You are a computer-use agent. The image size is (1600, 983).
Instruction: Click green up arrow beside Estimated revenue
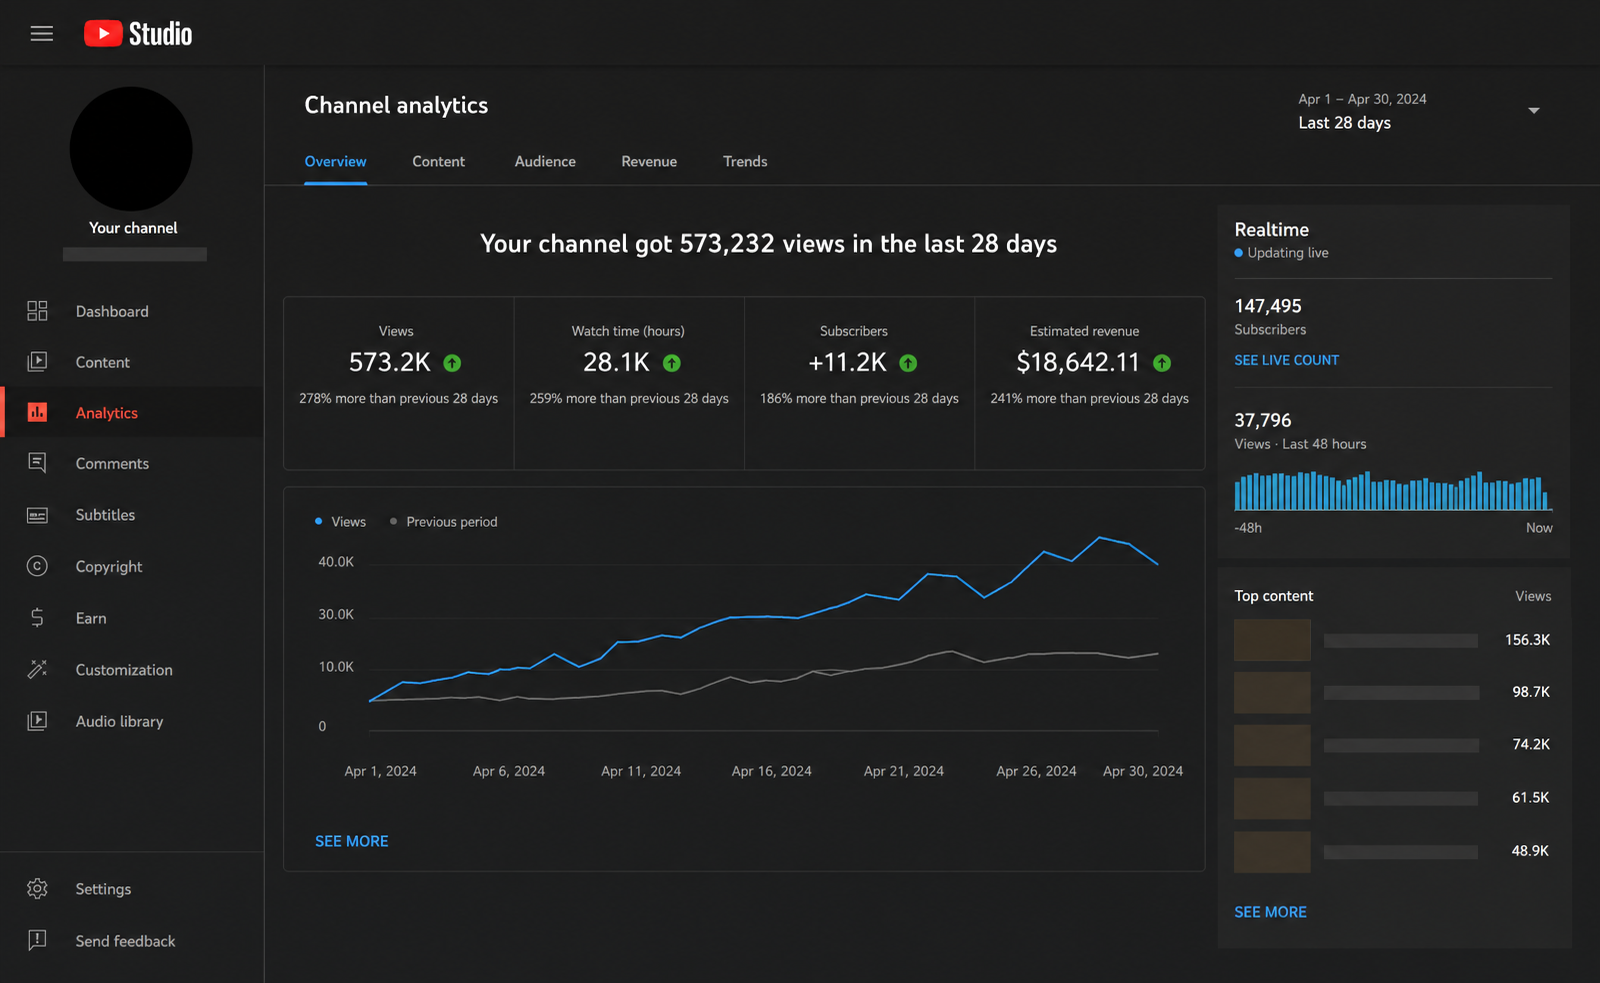(x=1162, y=363)
